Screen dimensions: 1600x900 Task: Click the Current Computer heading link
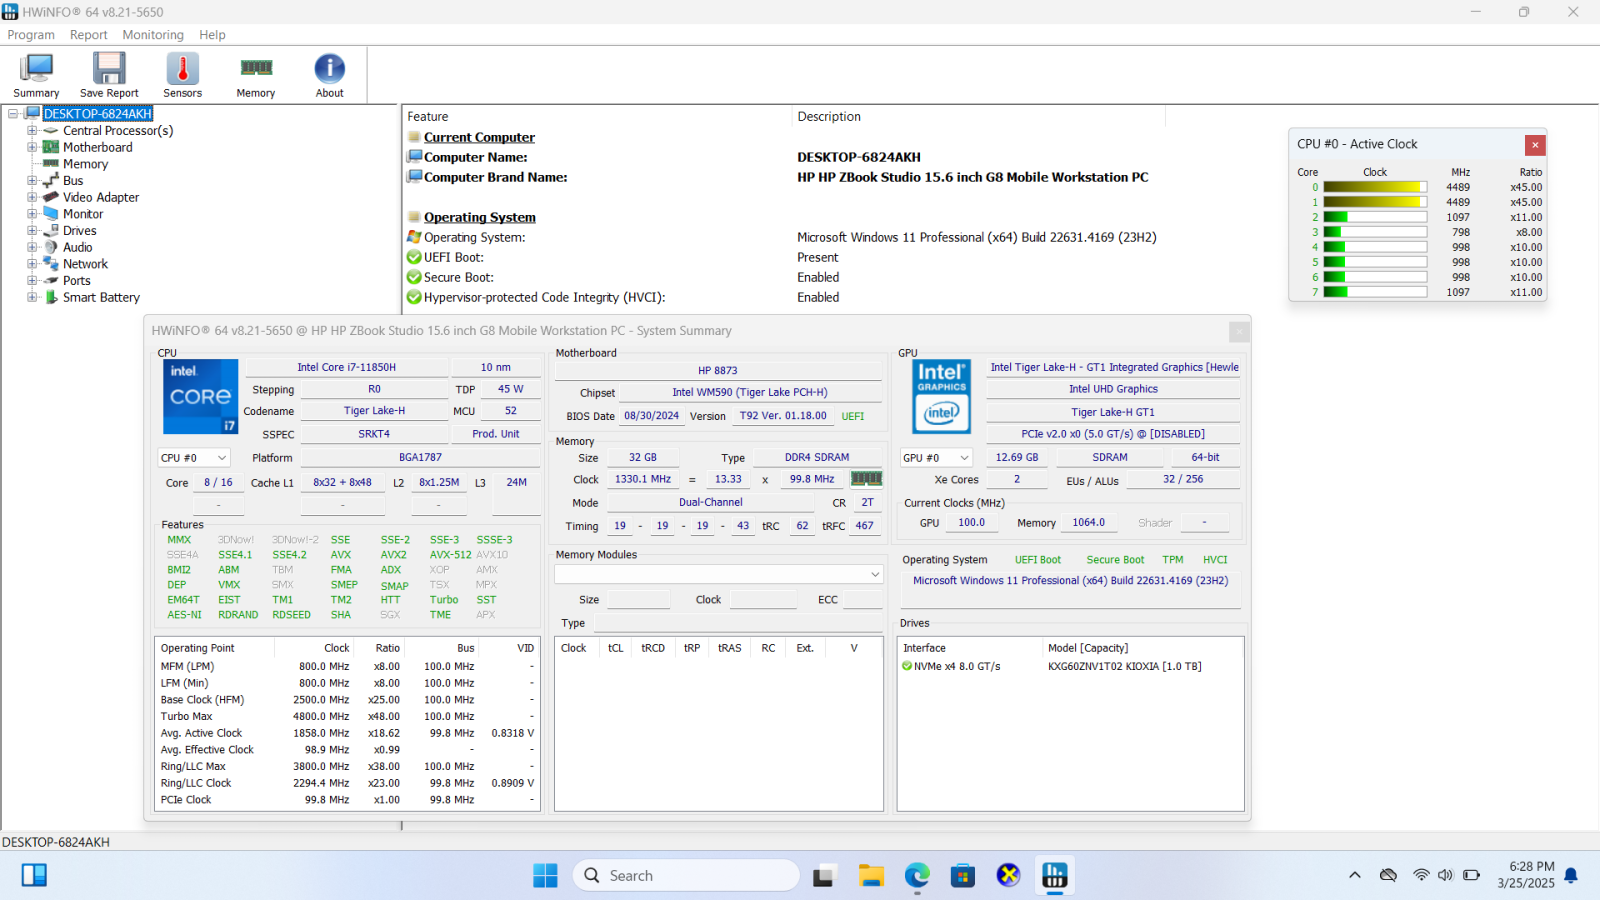pos(479,137)
